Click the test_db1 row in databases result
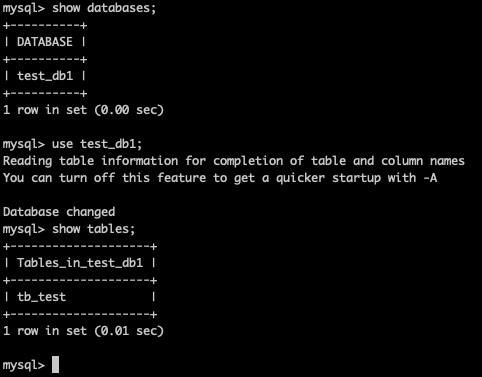Image resolution: width=482 pixels, height=377 pixels. (45, 76)
